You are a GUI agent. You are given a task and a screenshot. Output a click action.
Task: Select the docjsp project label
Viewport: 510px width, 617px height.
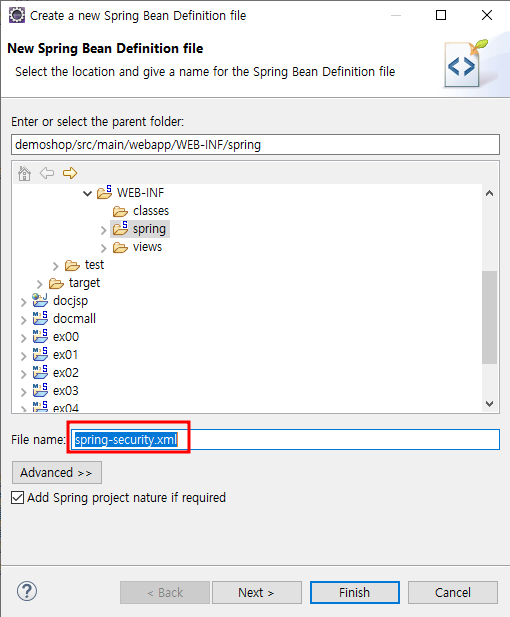tap(70, 301)
